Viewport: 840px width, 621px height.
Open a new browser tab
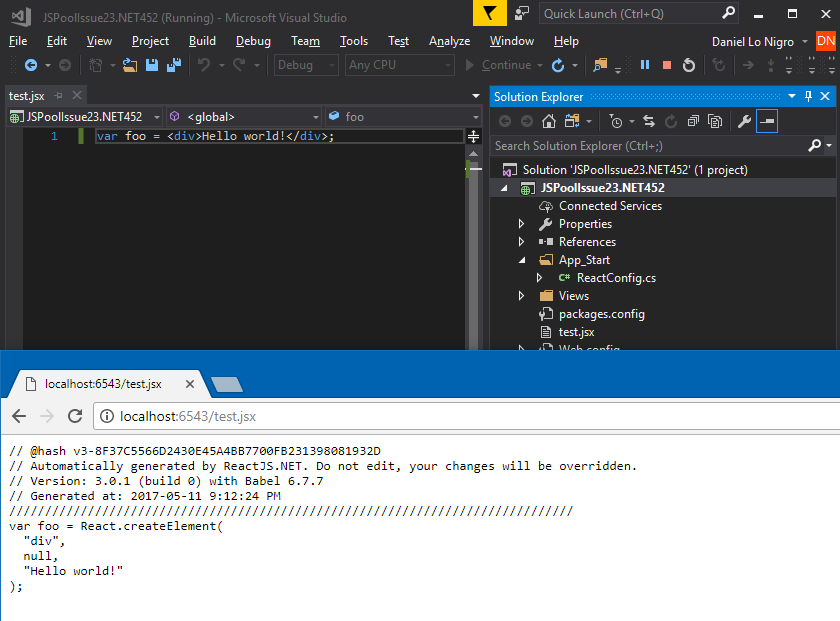tap(227, 384)
